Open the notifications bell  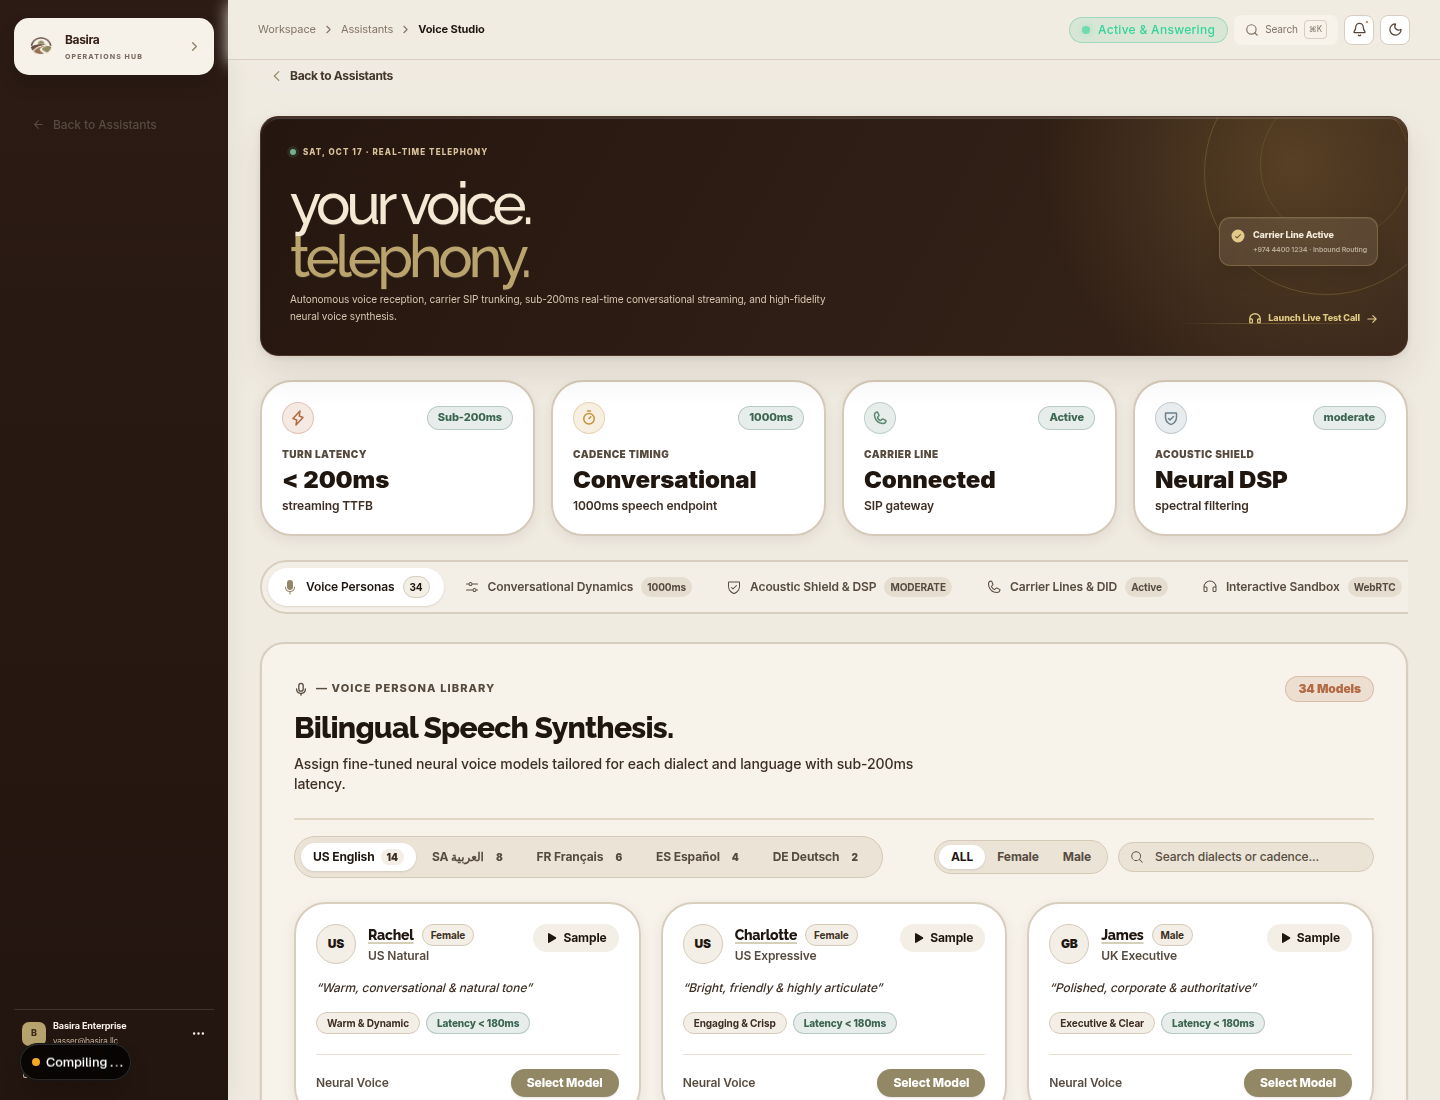click(x=1359, y=30)
